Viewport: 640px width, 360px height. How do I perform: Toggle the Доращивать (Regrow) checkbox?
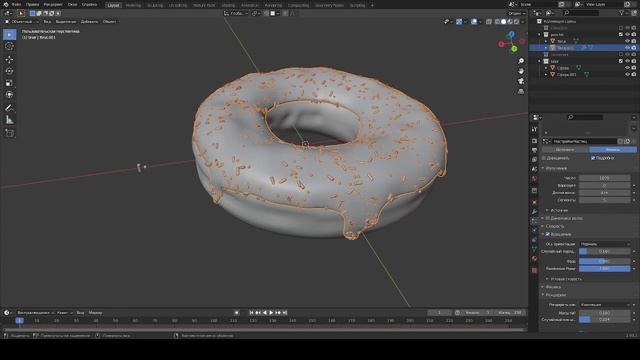tap(544, 158)
